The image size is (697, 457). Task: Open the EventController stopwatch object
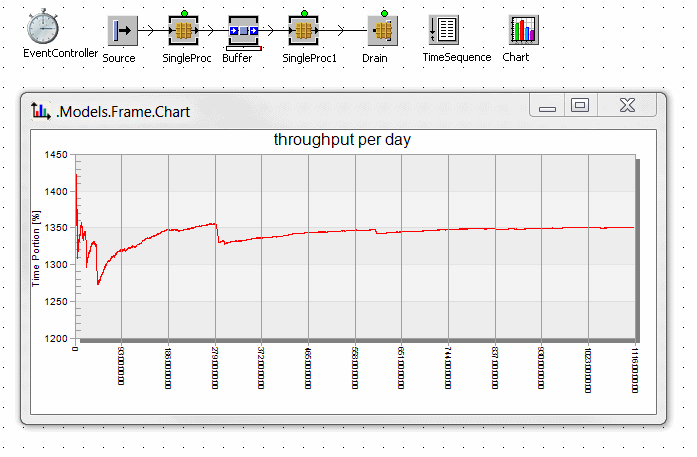[45, 28]
